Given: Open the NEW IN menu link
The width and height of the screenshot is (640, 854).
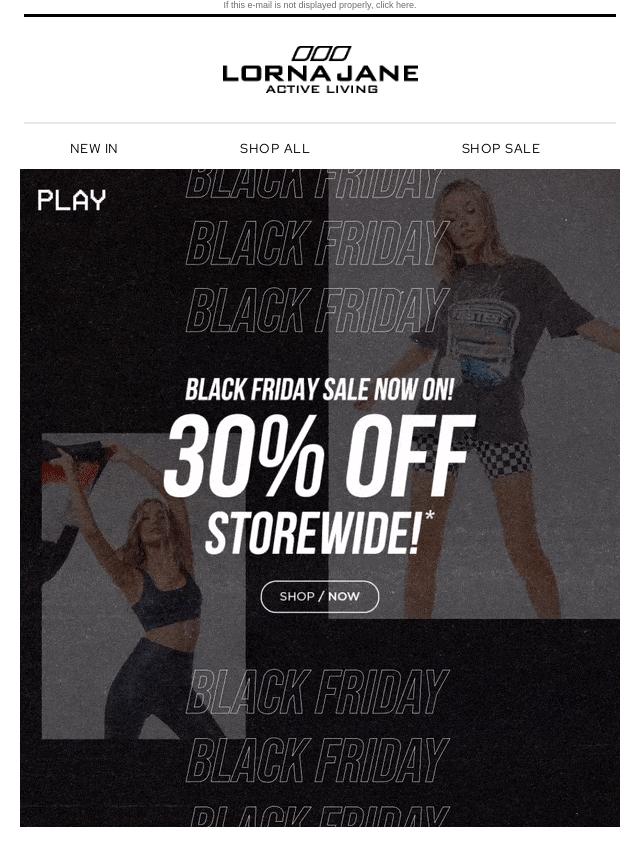Looking at the screenshot, I should click(x=94, y=149).
